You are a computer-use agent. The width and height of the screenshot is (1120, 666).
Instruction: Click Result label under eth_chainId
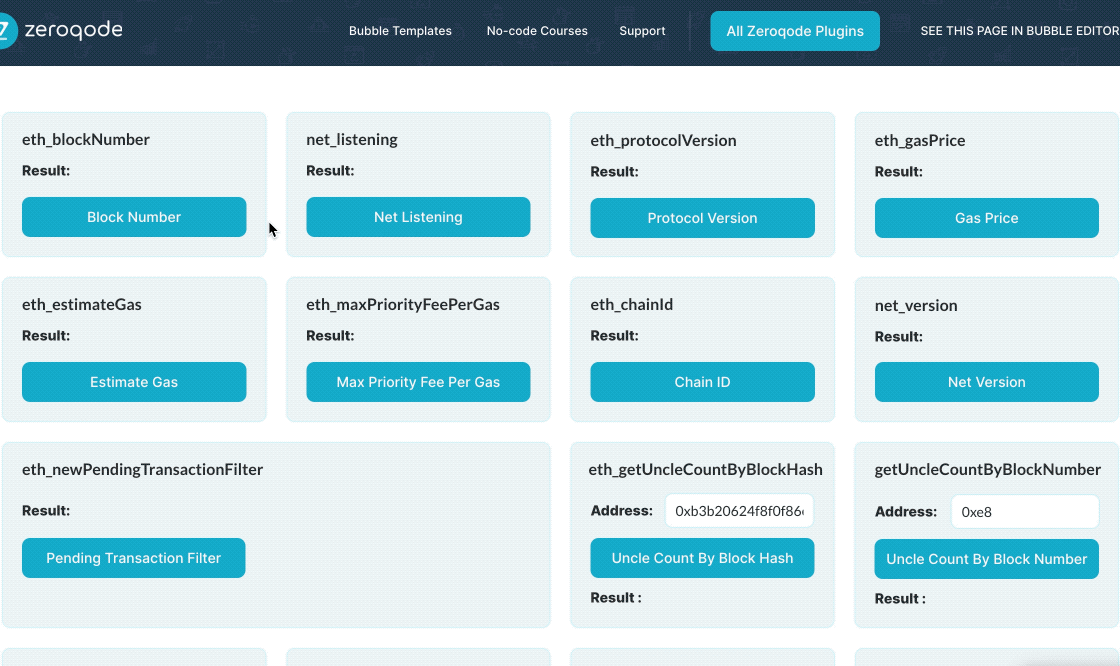point(614,336)
